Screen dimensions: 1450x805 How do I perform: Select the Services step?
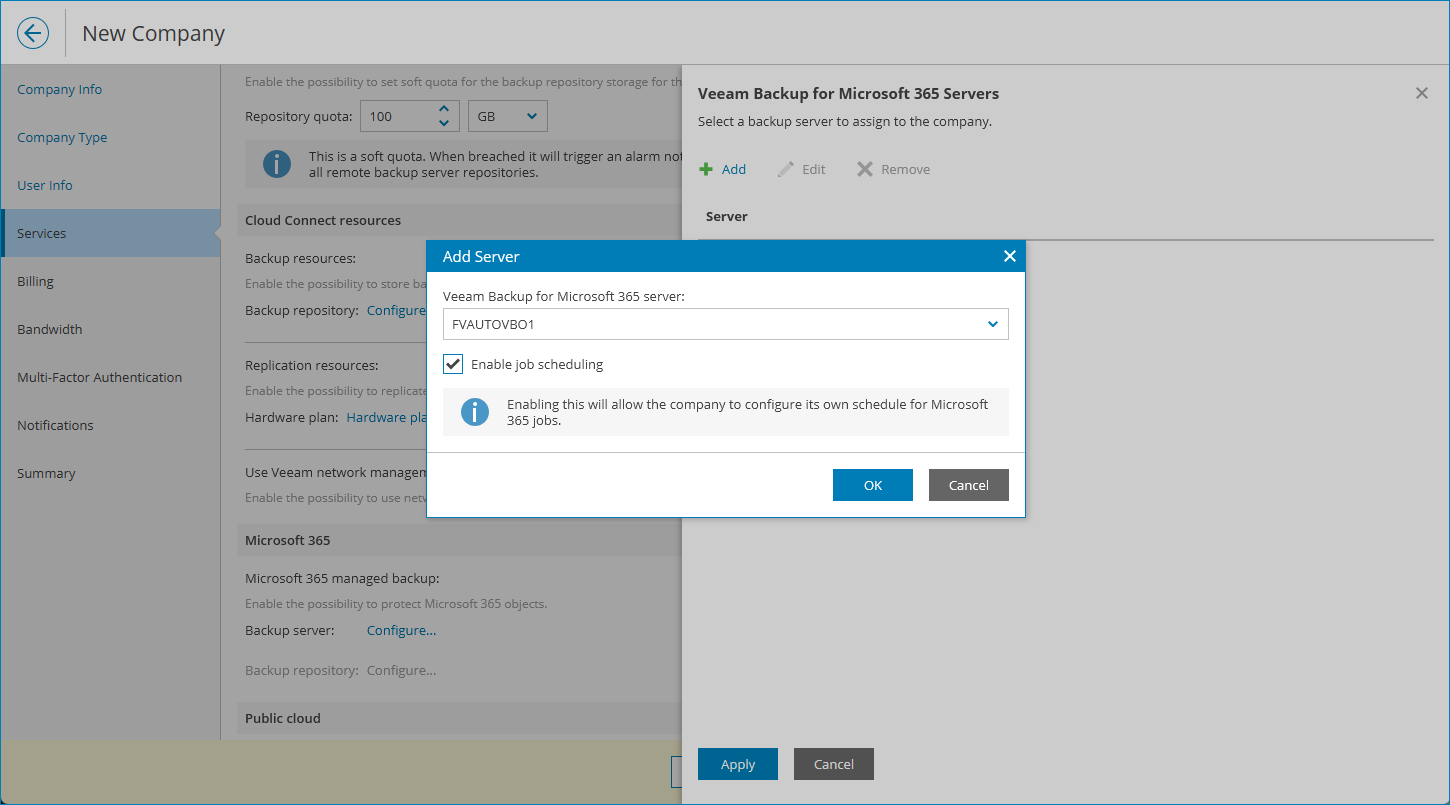(x=110, y=233)
